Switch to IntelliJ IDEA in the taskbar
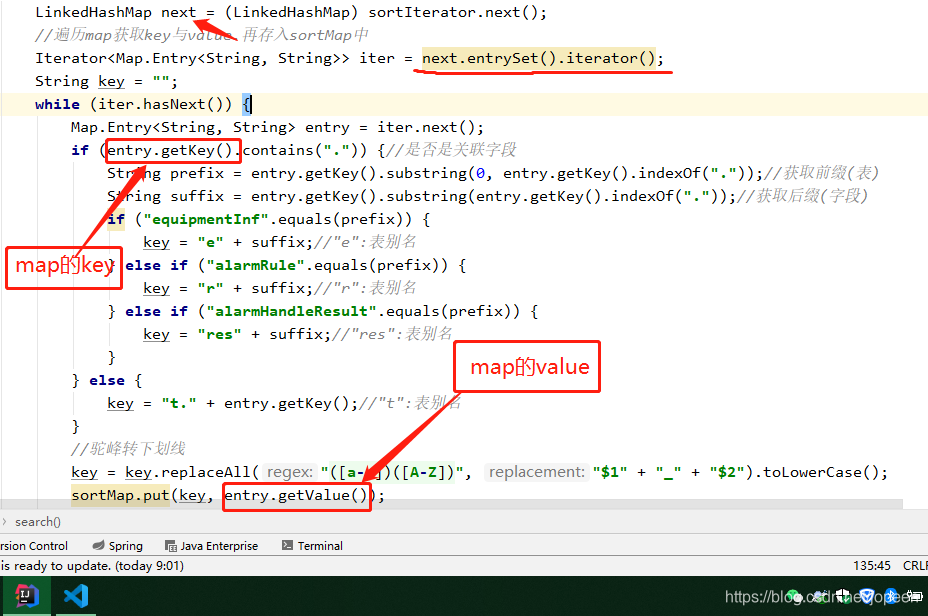The width and height of the screenshot is (928, 616). (x=26, y=596)
